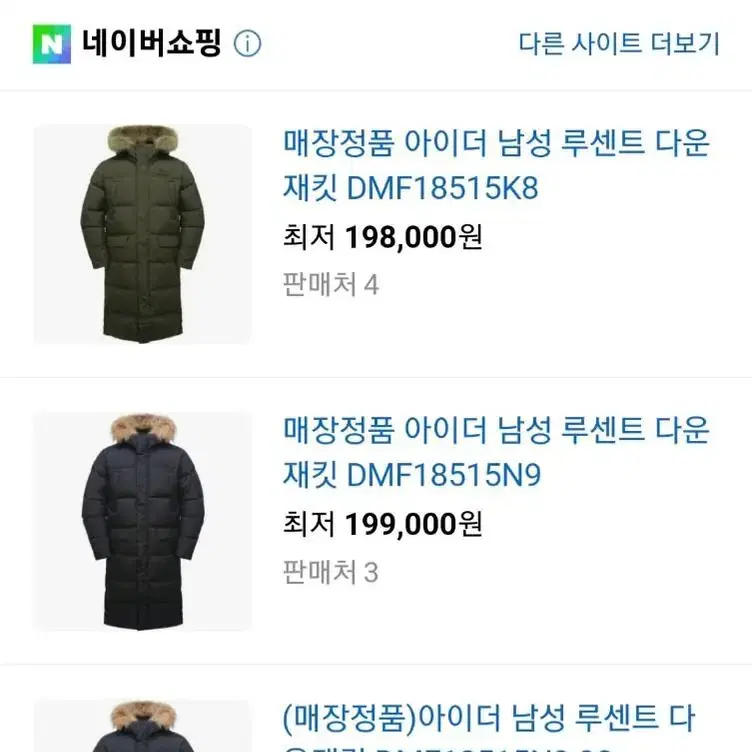Open the (매장정품)아이더 남성 루센트 title
The width and height of the screenshot is (752, 752).
click(x=489, y=727)
